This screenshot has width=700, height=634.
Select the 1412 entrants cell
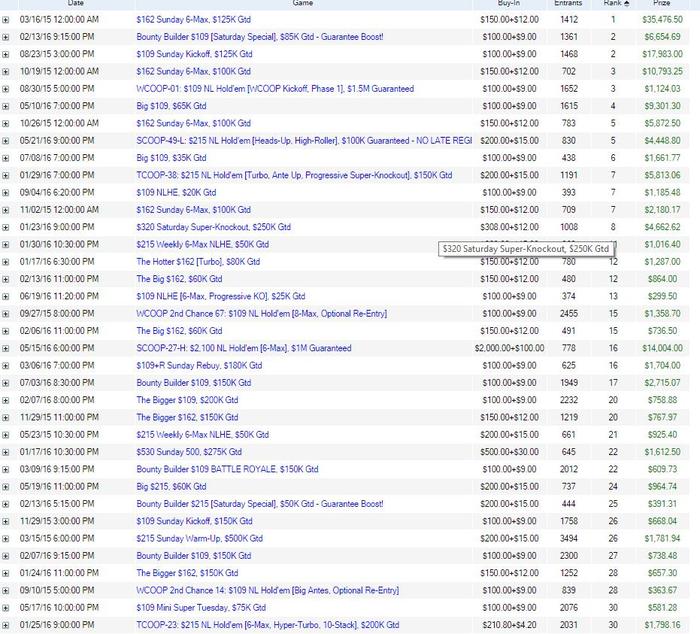(x=569, y=20)
